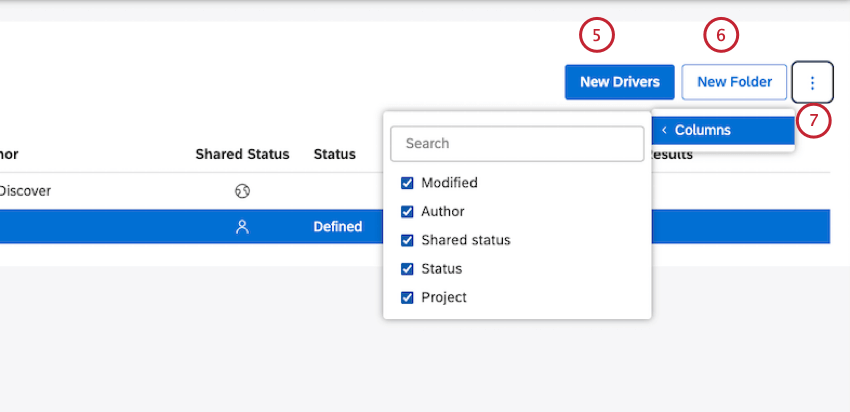Select the row with Defined status
The width and height of the screenshot is (850, 412).
[337, 227]
